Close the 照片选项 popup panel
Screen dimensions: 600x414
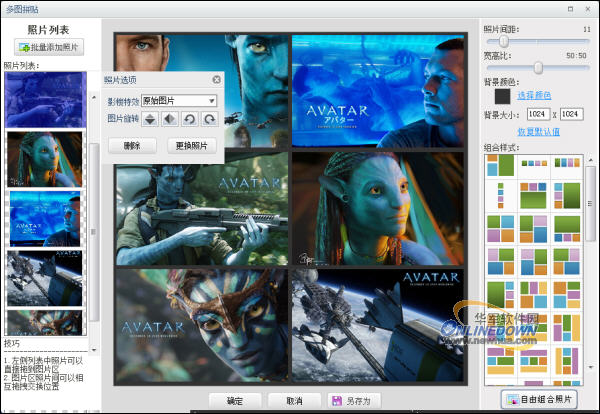point(216,79)
